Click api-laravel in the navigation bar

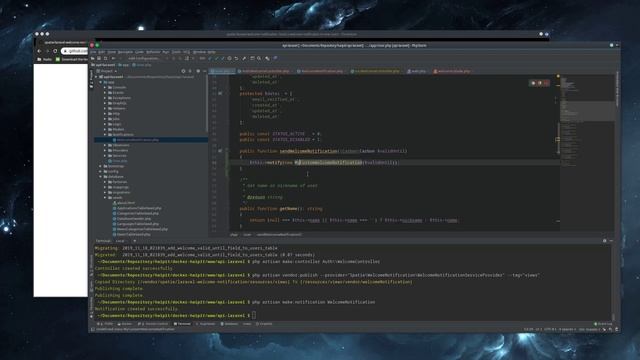pyautogui.click(x=104, y=65)
